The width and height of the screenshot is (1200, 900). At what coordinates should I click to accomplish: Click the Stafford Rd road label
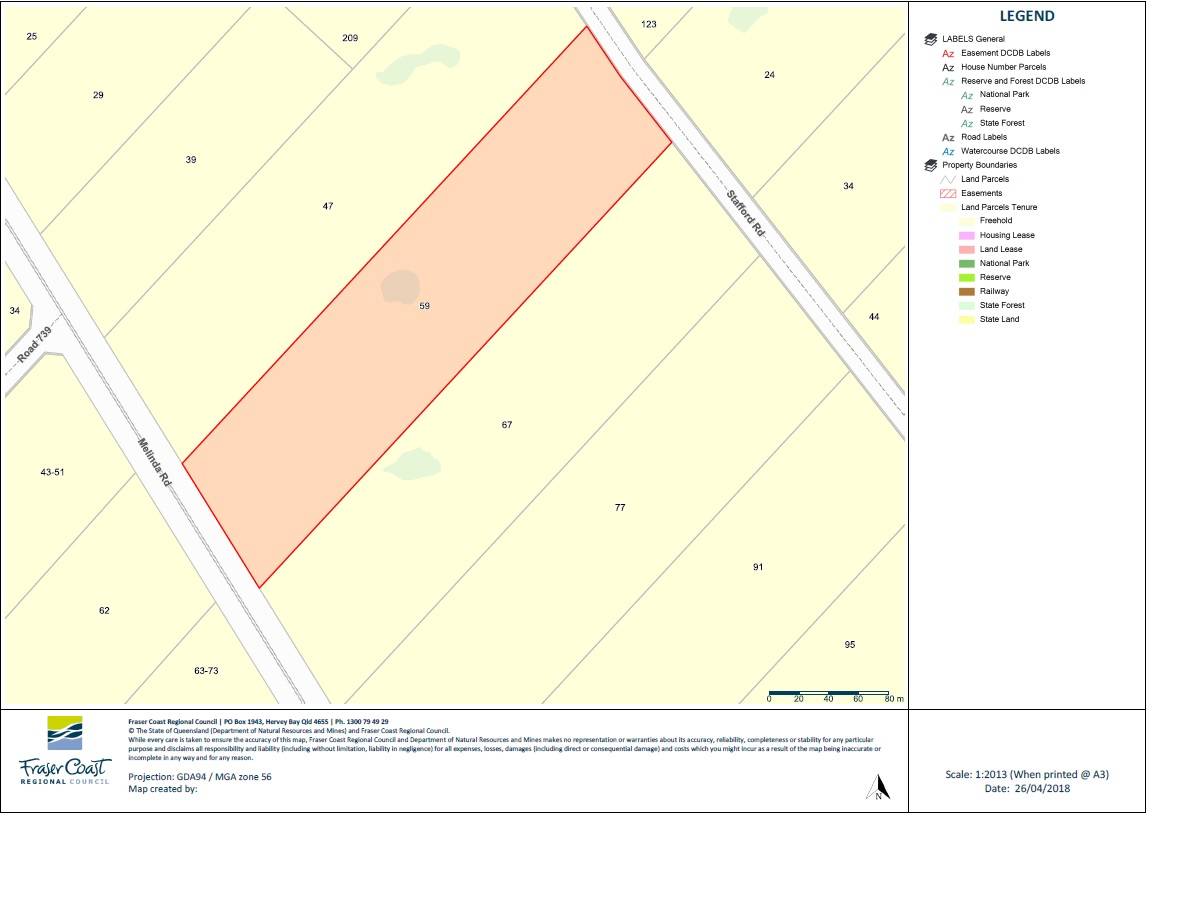pyautogui.click(x=745, y=213)
